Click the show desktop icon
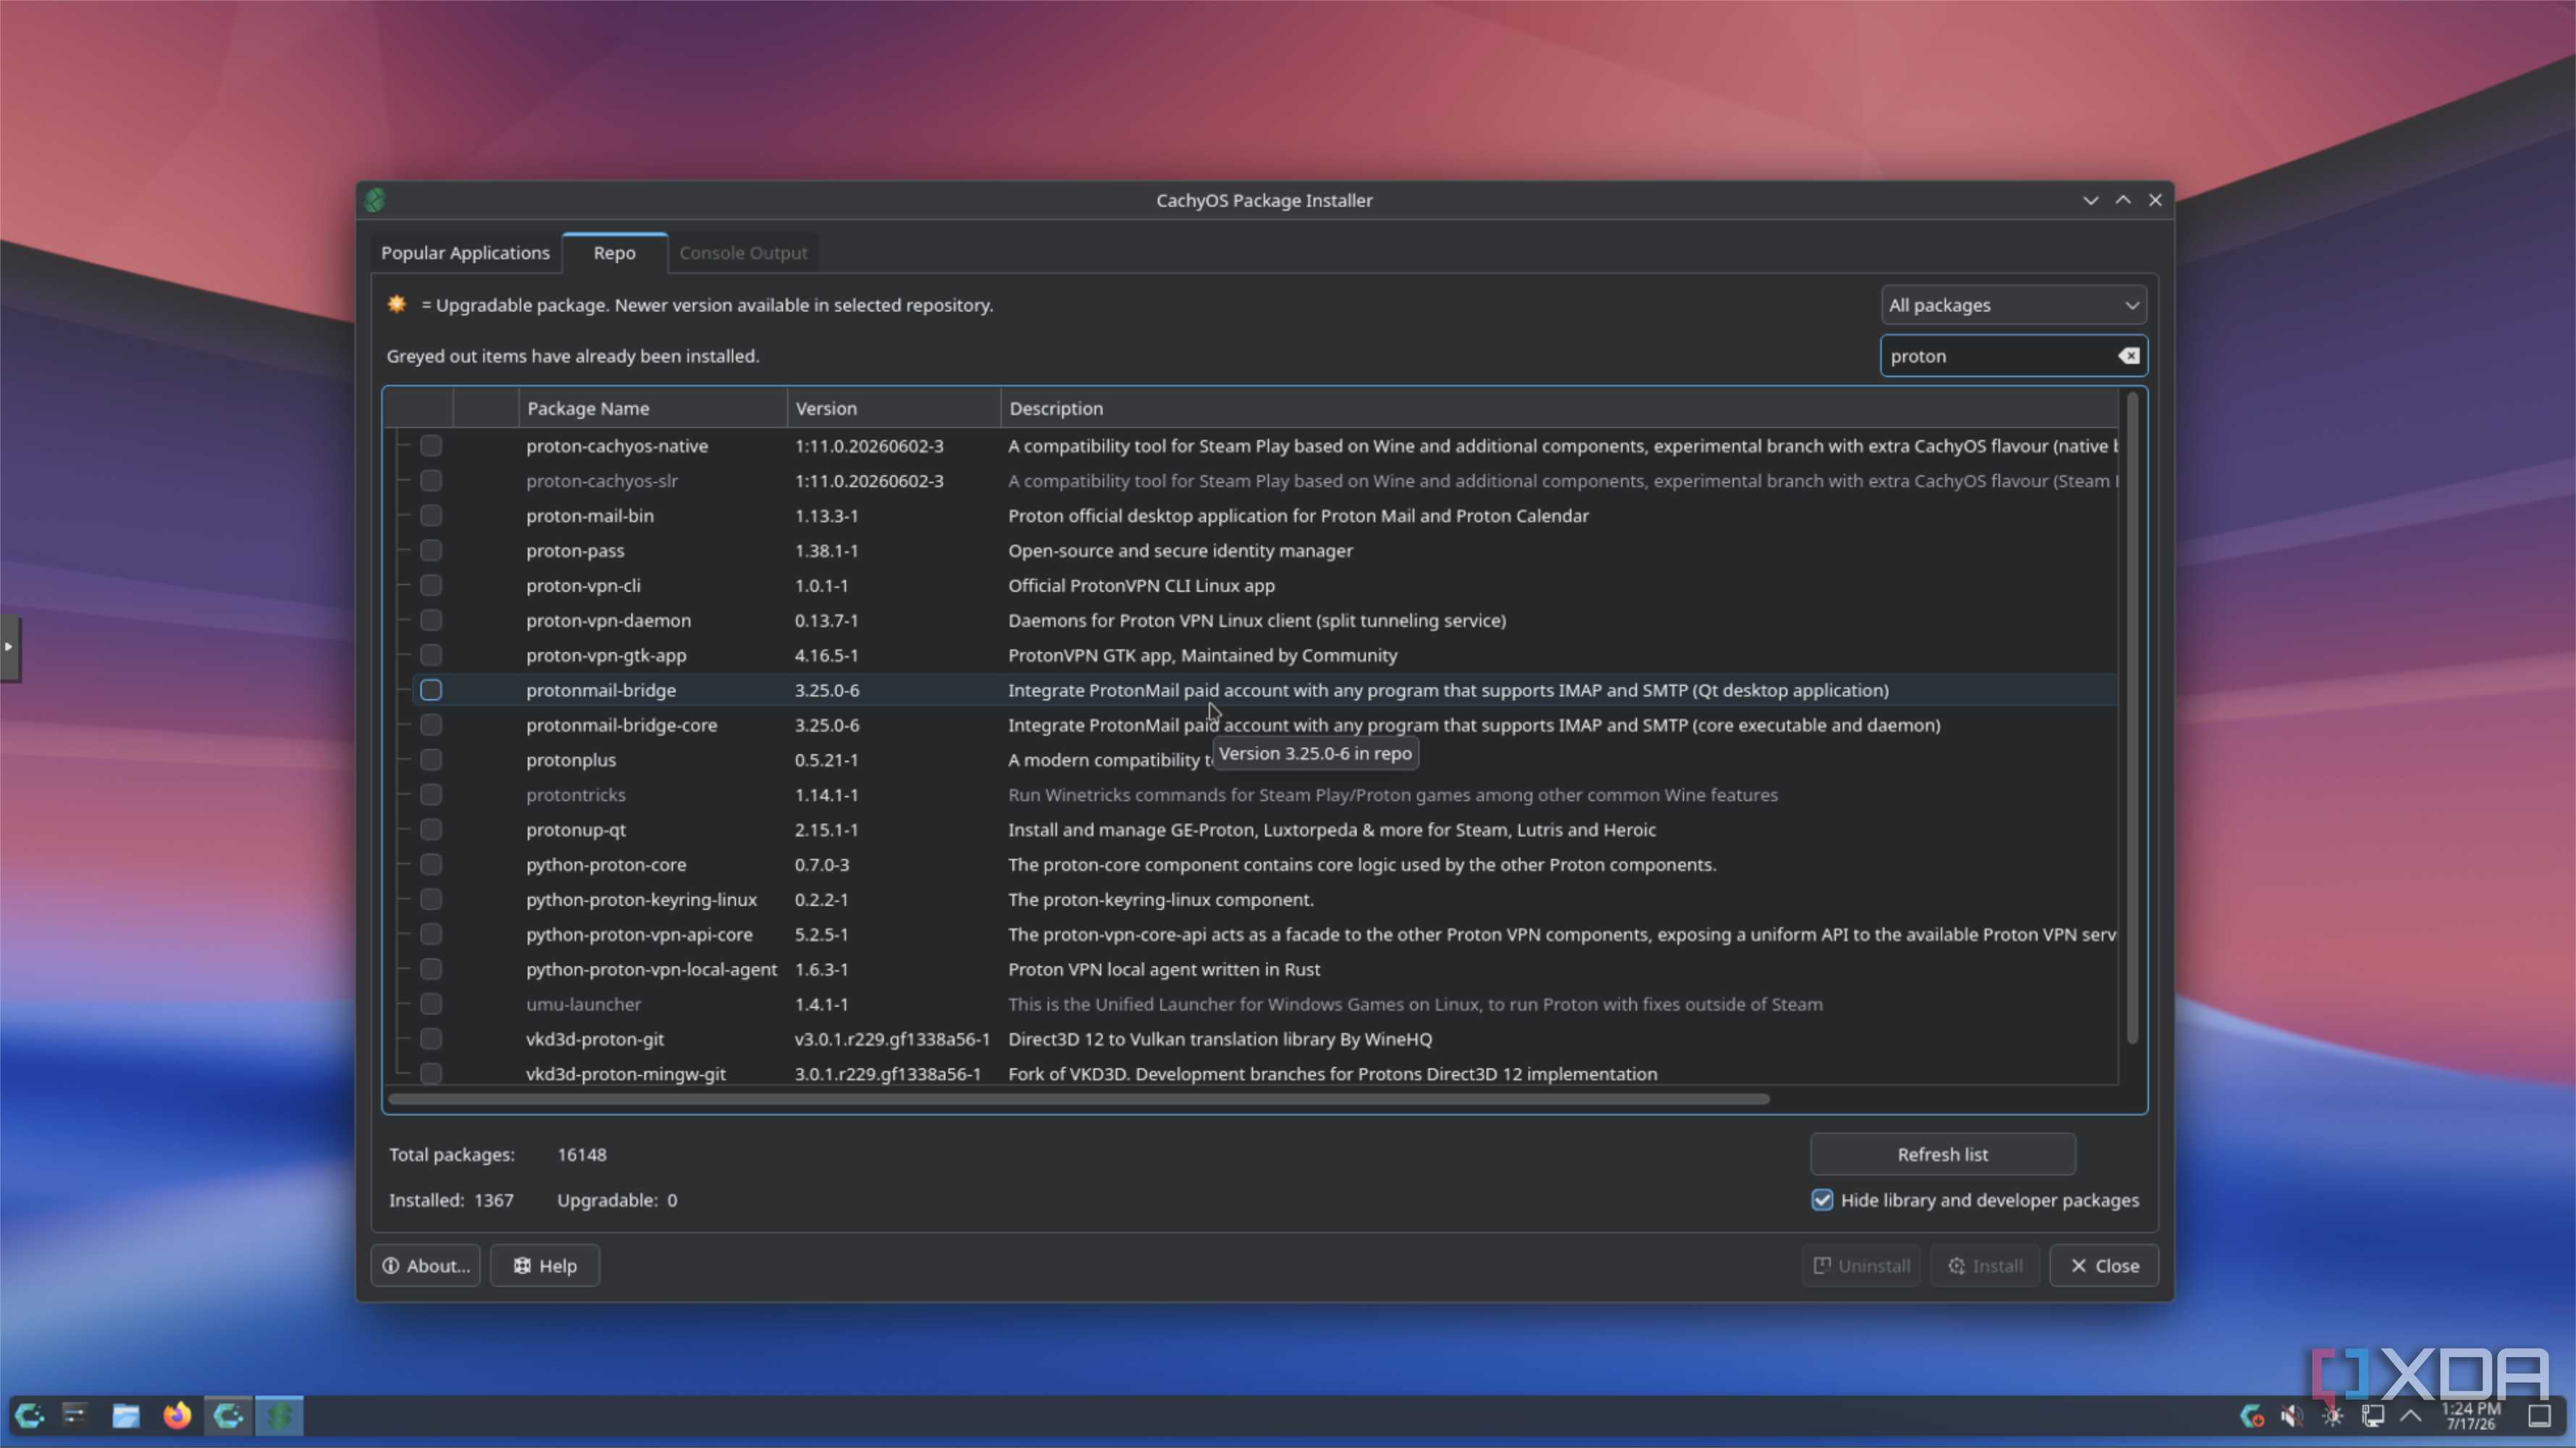The height and width of the screenshot is (1448, 2576). coord(2540,1416)
